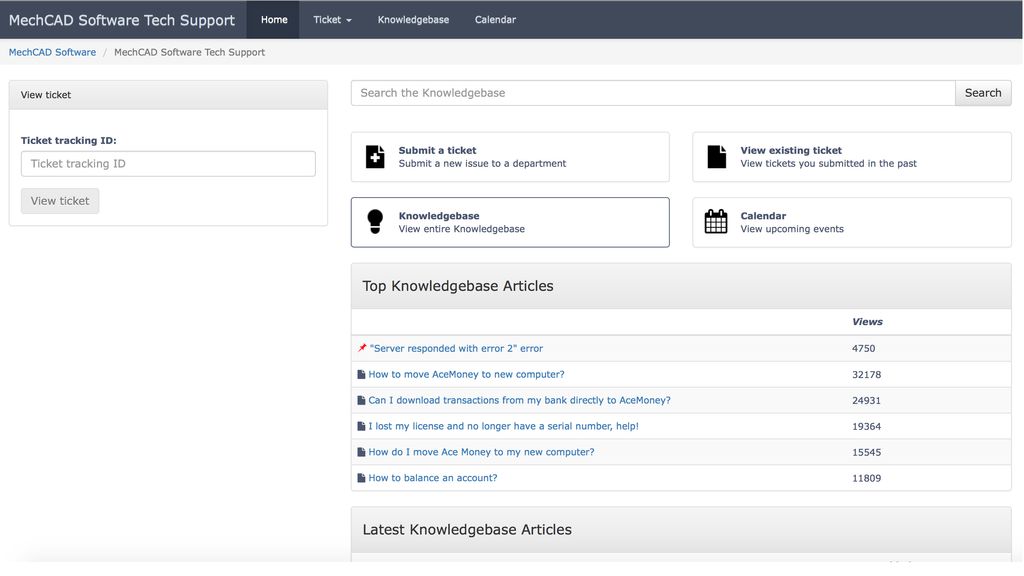Click the red pin icon beside Server error article

362,348
